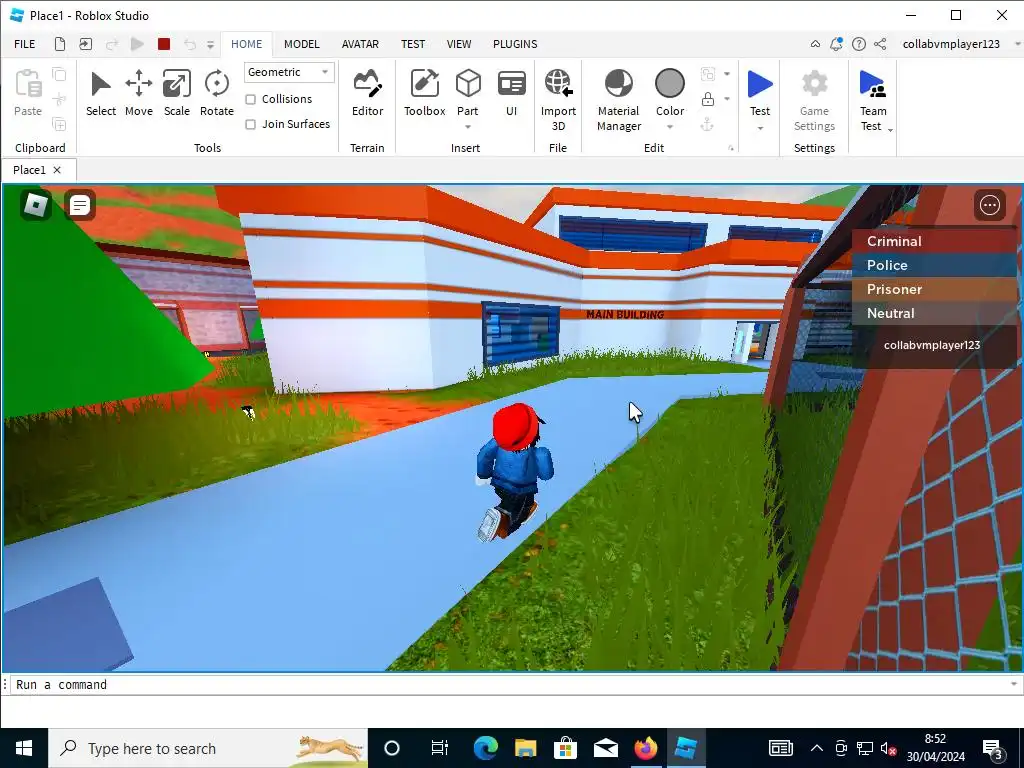The image size is (1024, 768).
Task: Open the FILE menu
Action: (x=25, y=44)
